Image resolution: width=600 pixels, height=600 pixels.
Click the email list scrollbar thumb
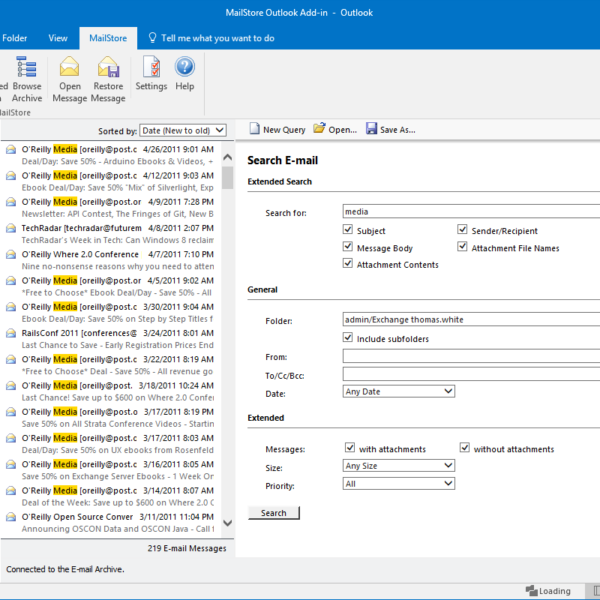click(228, 178)
